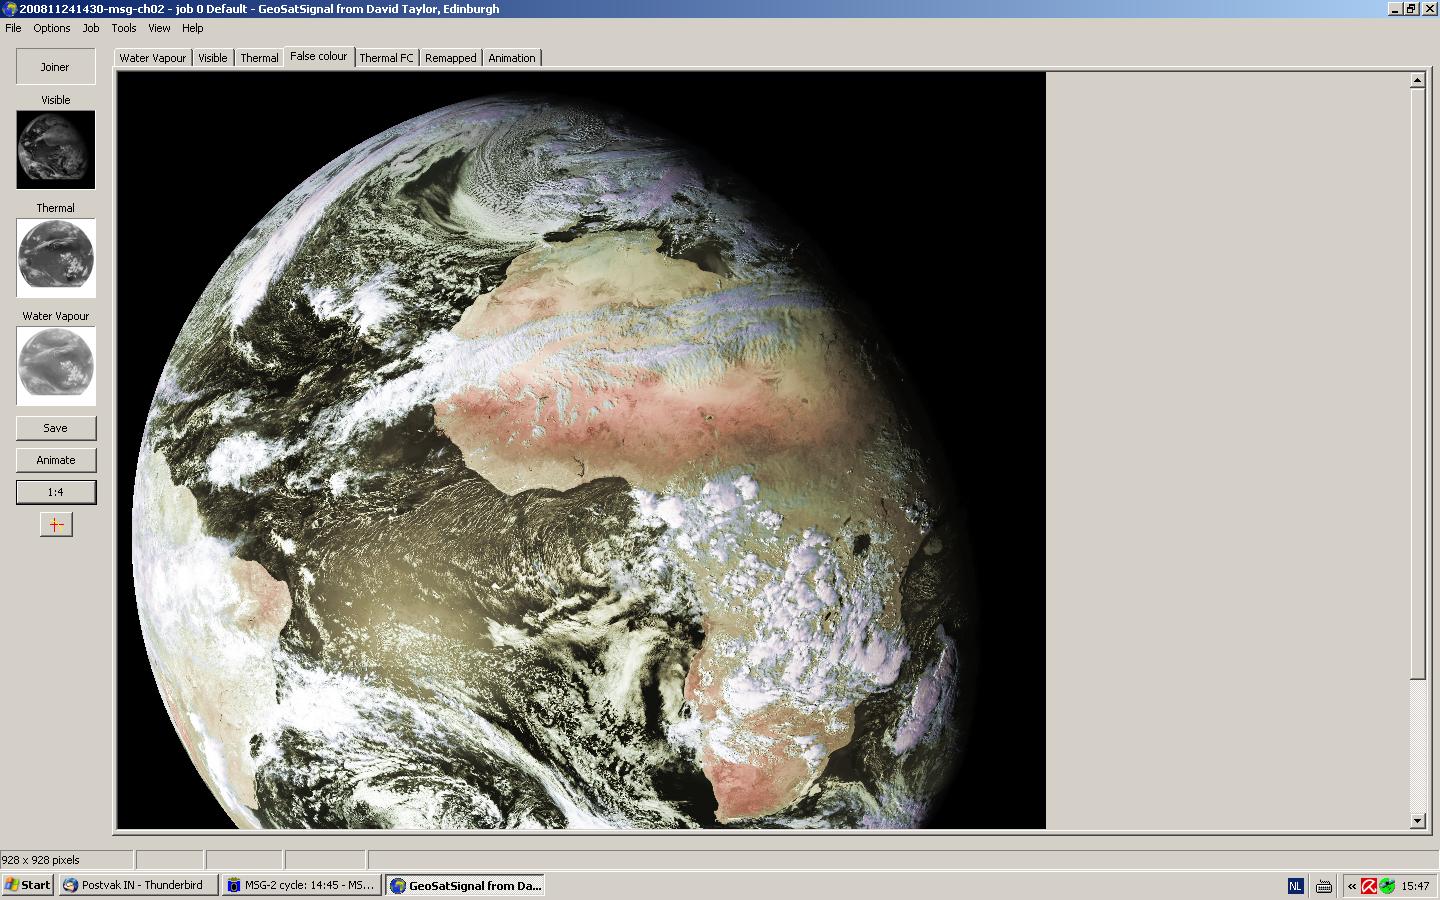Click the GeoSatSignal title bar icon
This screenshot has height=900, width=1440.
point(10,9)
